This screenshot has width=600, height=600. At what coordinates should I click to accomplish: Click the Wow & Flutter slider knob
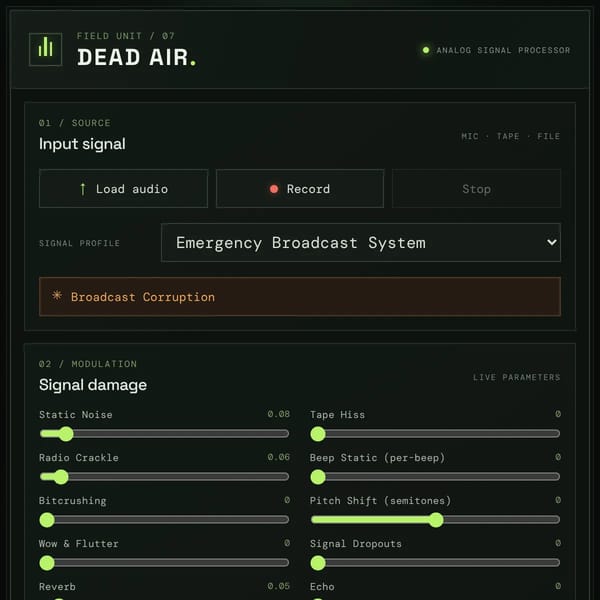point(47,563)
